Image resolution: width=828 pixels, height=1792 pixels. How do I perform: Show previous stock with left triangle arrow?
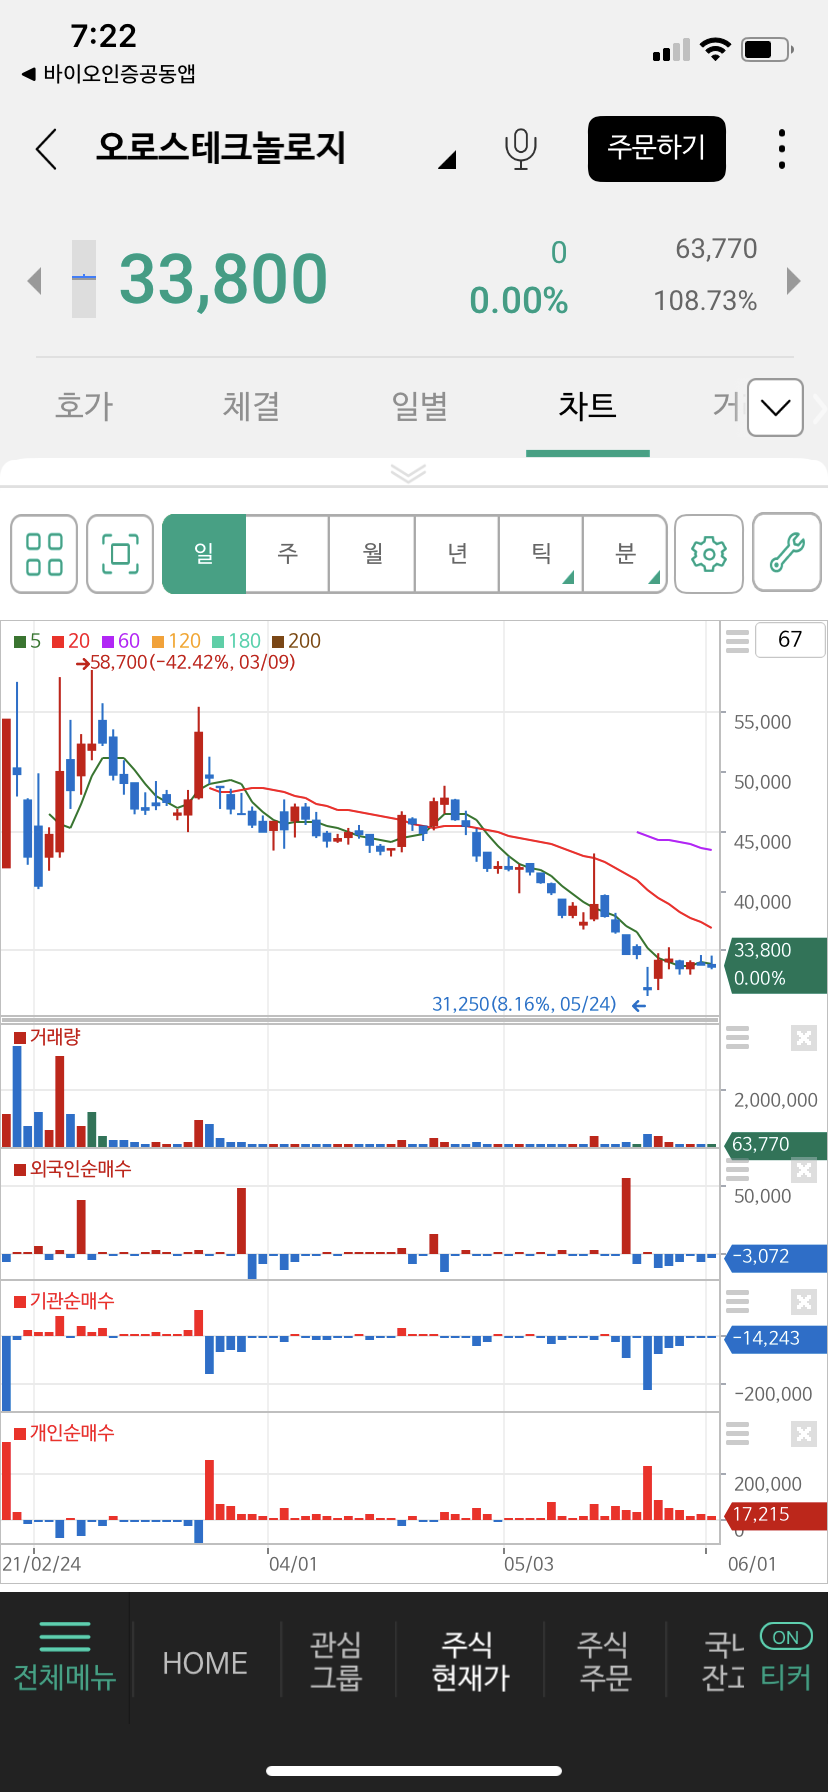click(x=35, y=280)
